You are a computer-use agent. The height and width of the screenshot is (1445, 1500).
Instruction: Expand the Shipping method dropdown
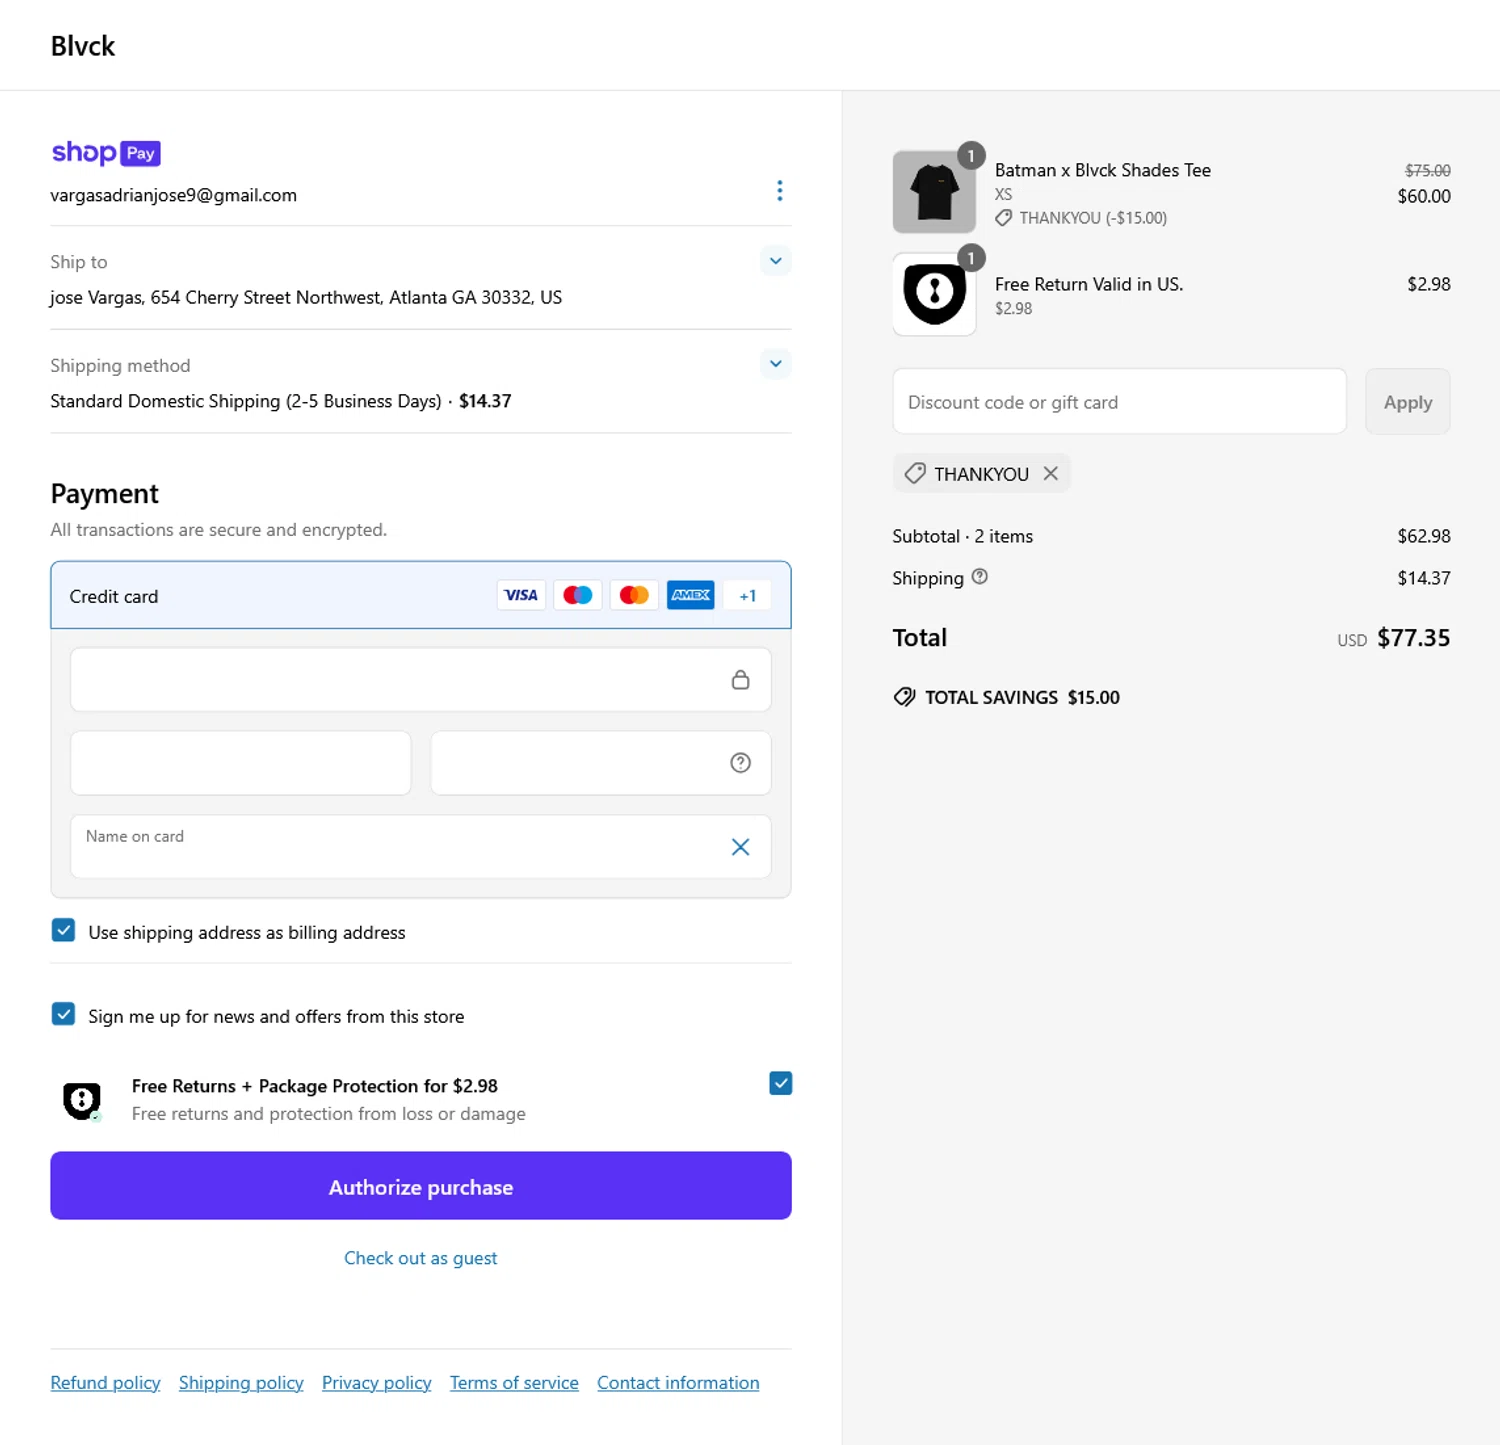click(775, 364)
